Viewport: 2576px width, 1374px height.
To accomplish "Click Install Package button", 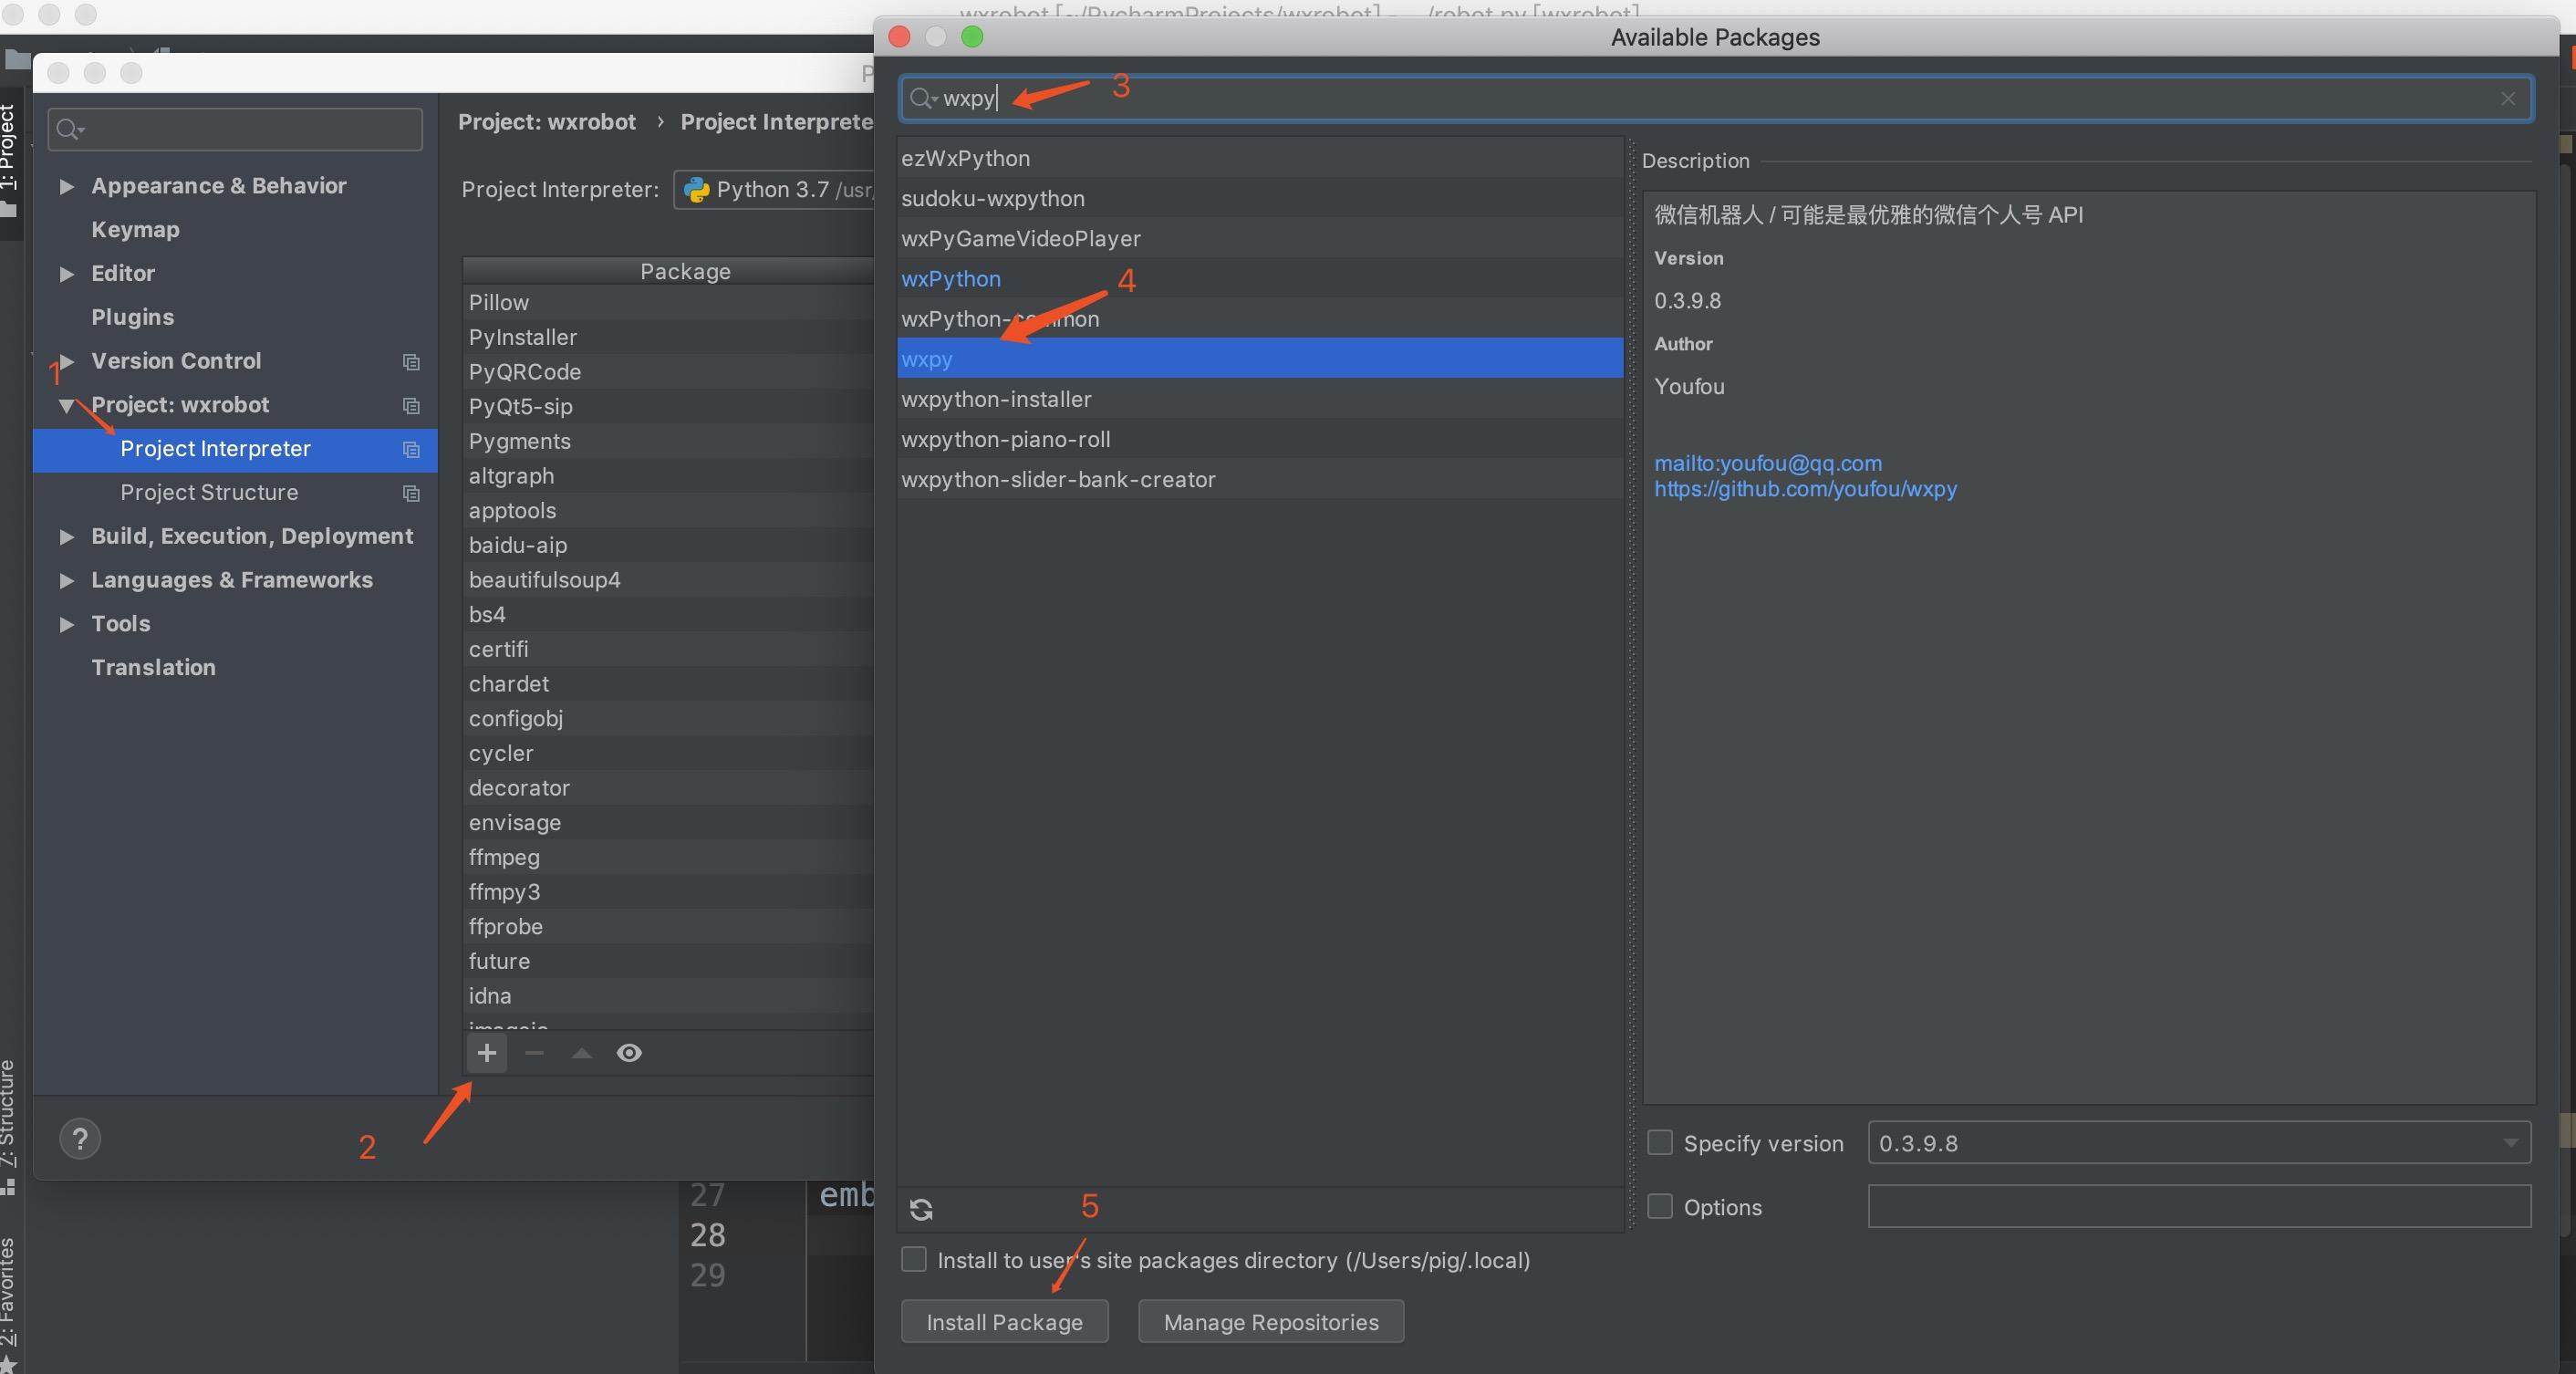I will click(1005, 1321).
